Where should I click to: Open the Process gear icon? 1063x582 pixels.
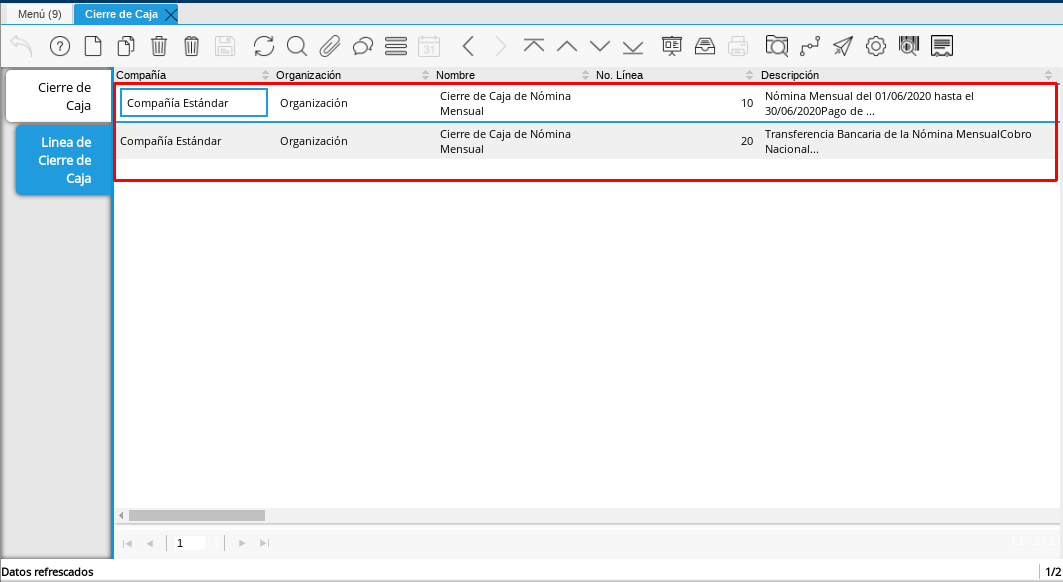point(876,46)
